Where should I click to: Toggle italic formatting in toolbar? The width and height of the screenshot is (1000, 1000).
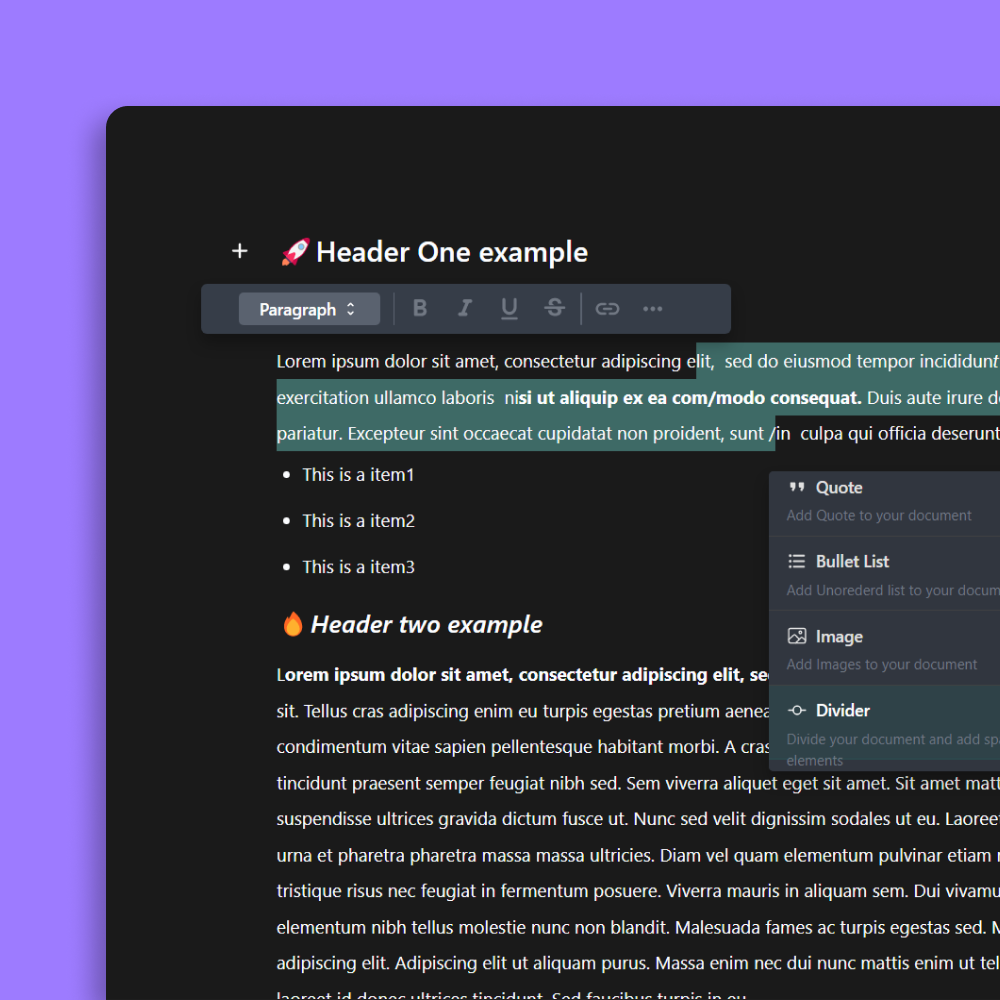tap(464, 309)
